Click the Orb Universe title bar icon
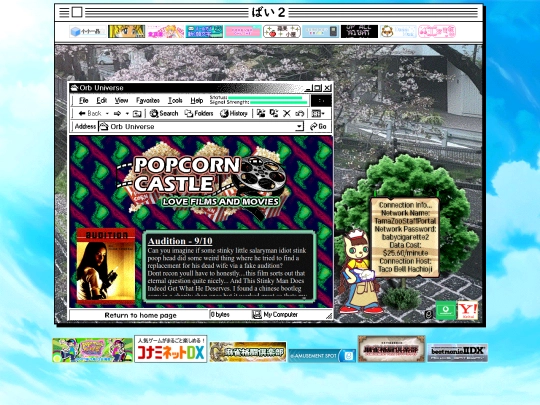 [x=74, y=88]
